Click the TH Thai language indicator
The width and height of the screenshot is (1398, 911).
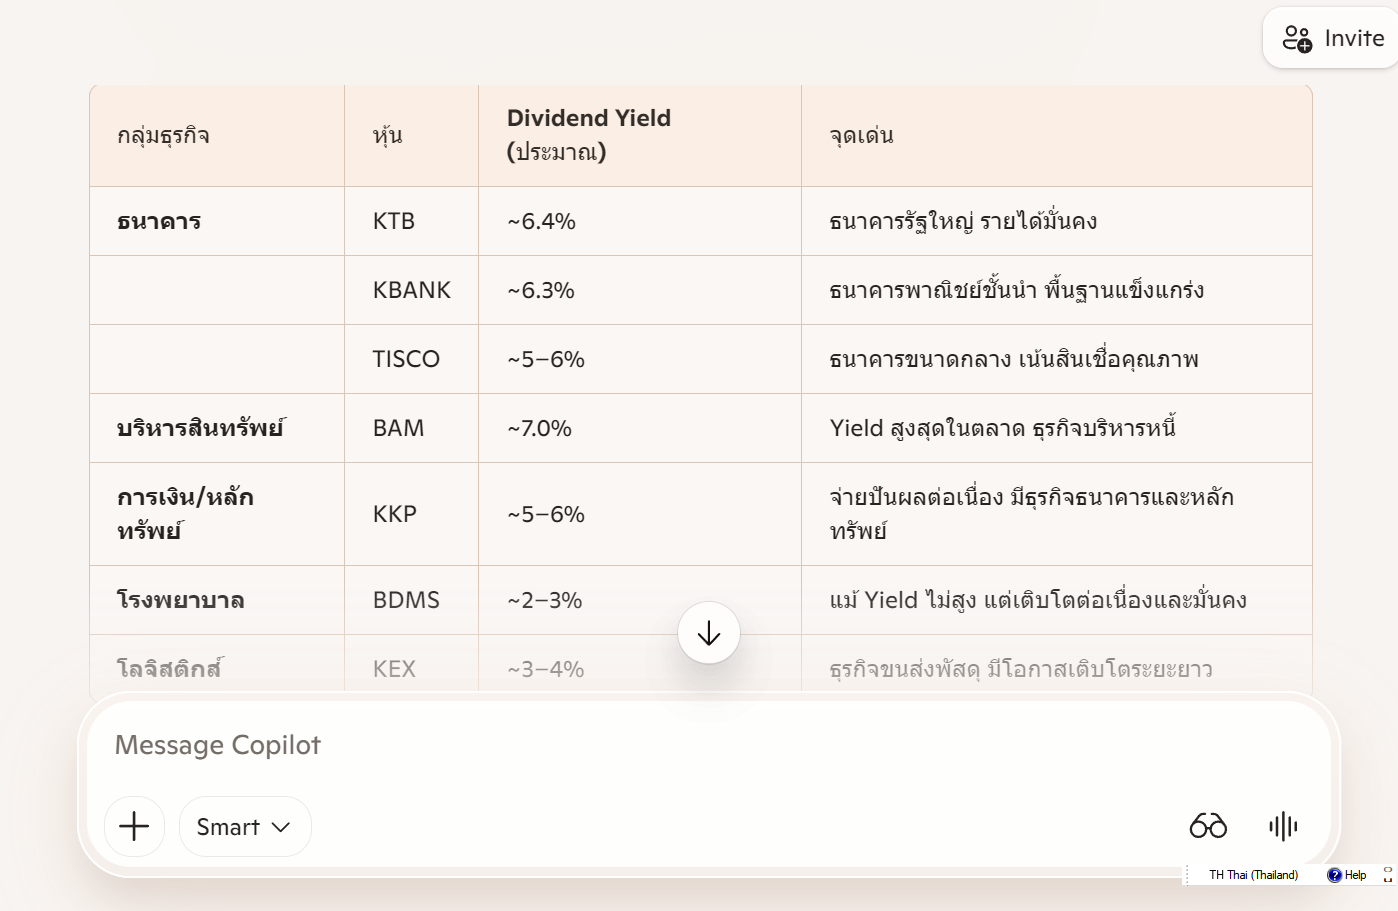pyautogui.click(x=1253, y=875)
